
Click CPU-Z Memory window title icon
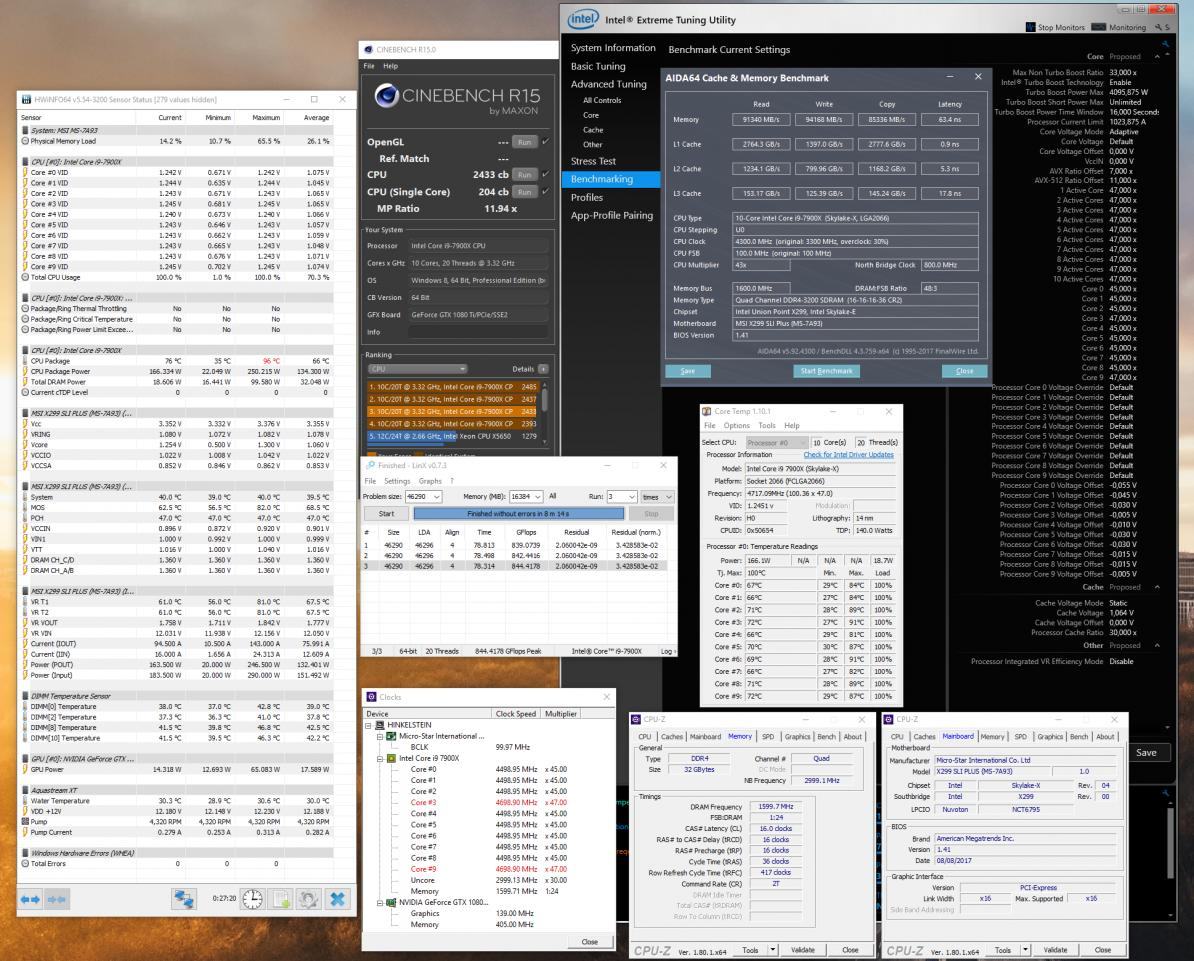(x=636, y=719)
